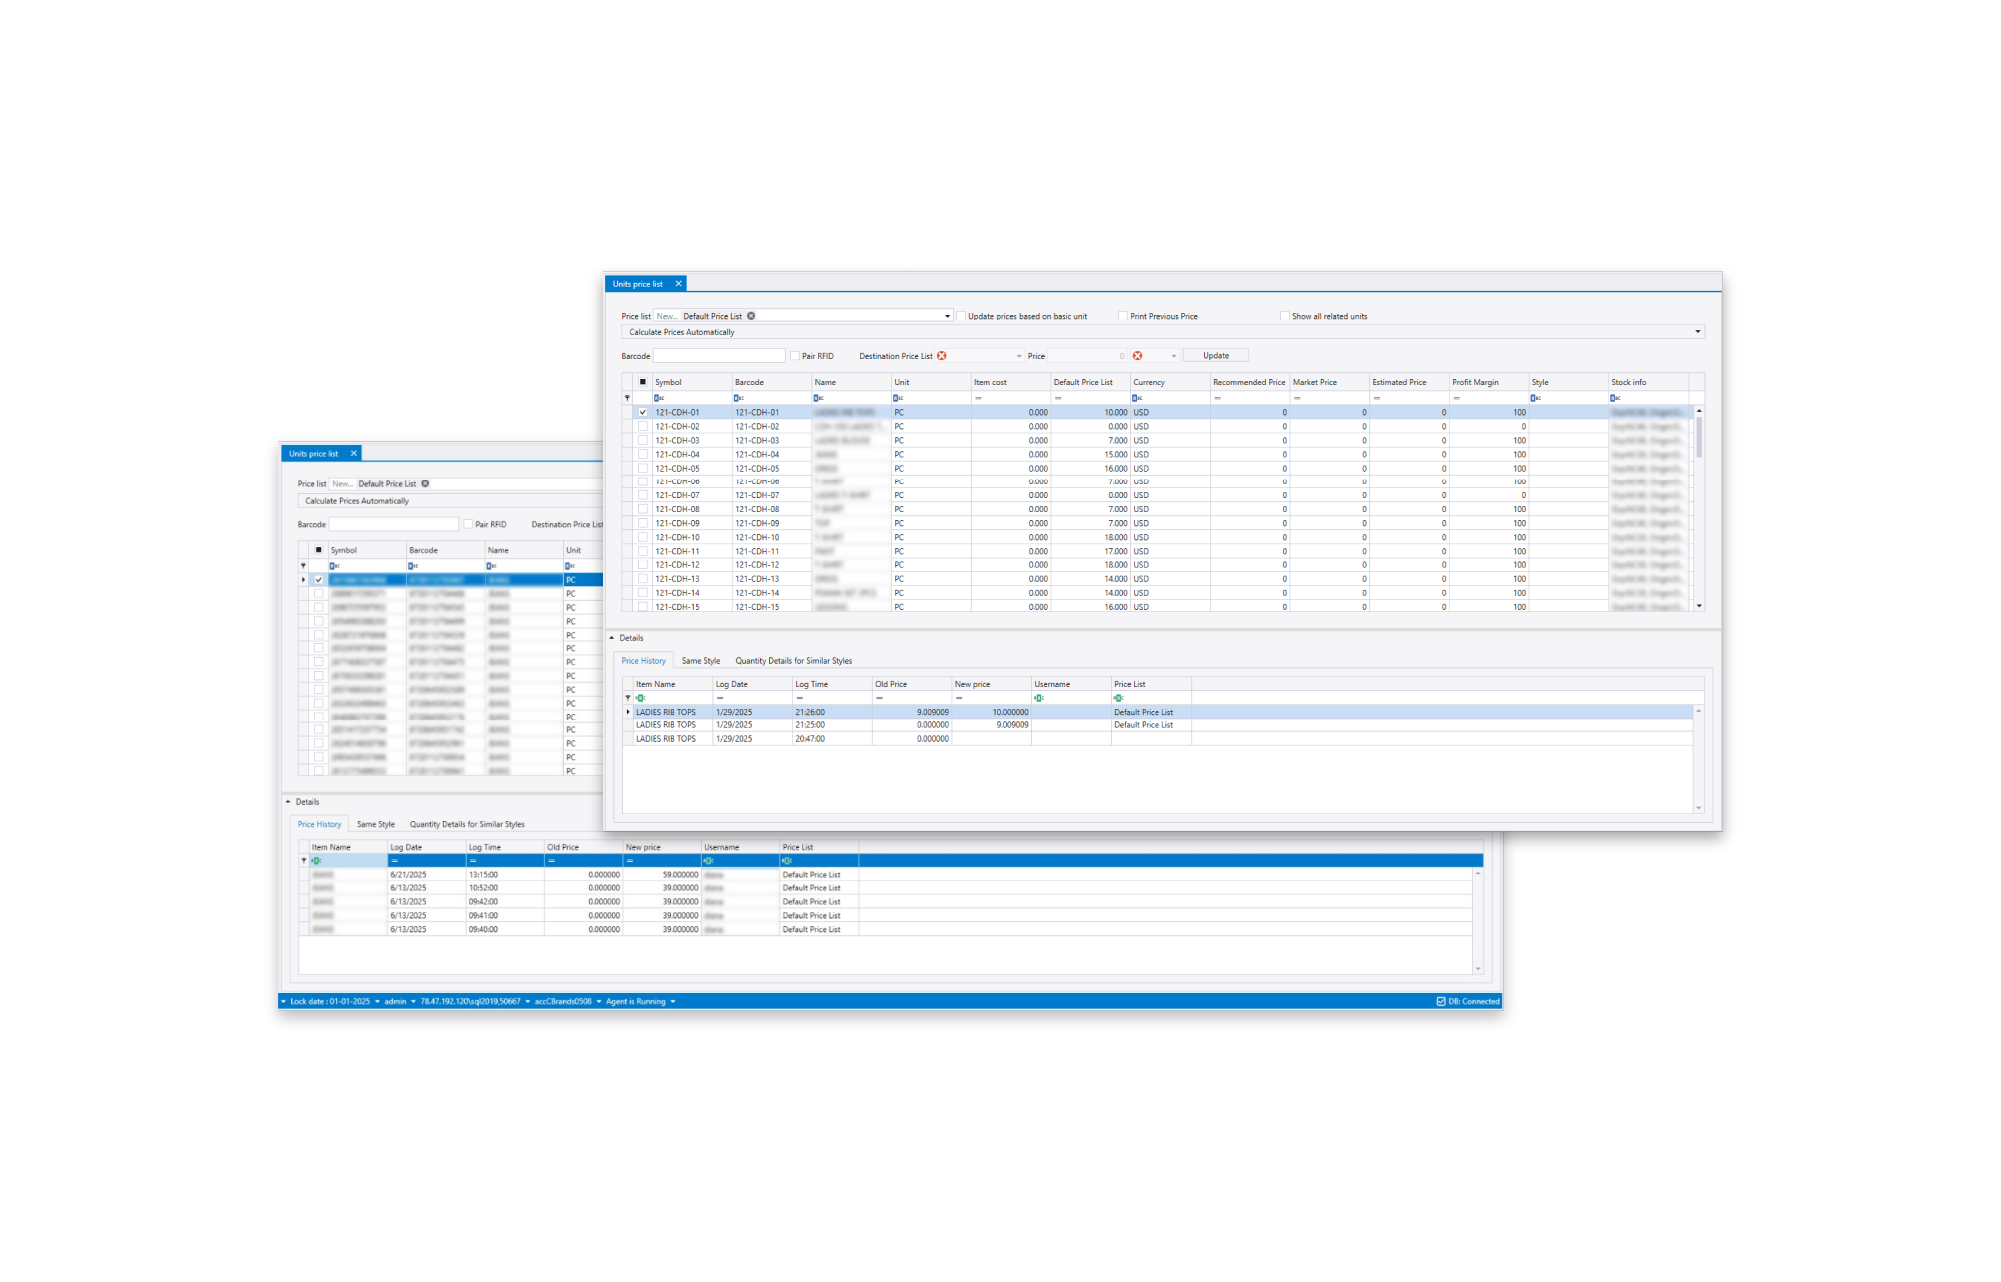
Task: Clear Default Price List tag in back window
Action: pyautogui.click(x=425, y=484)
